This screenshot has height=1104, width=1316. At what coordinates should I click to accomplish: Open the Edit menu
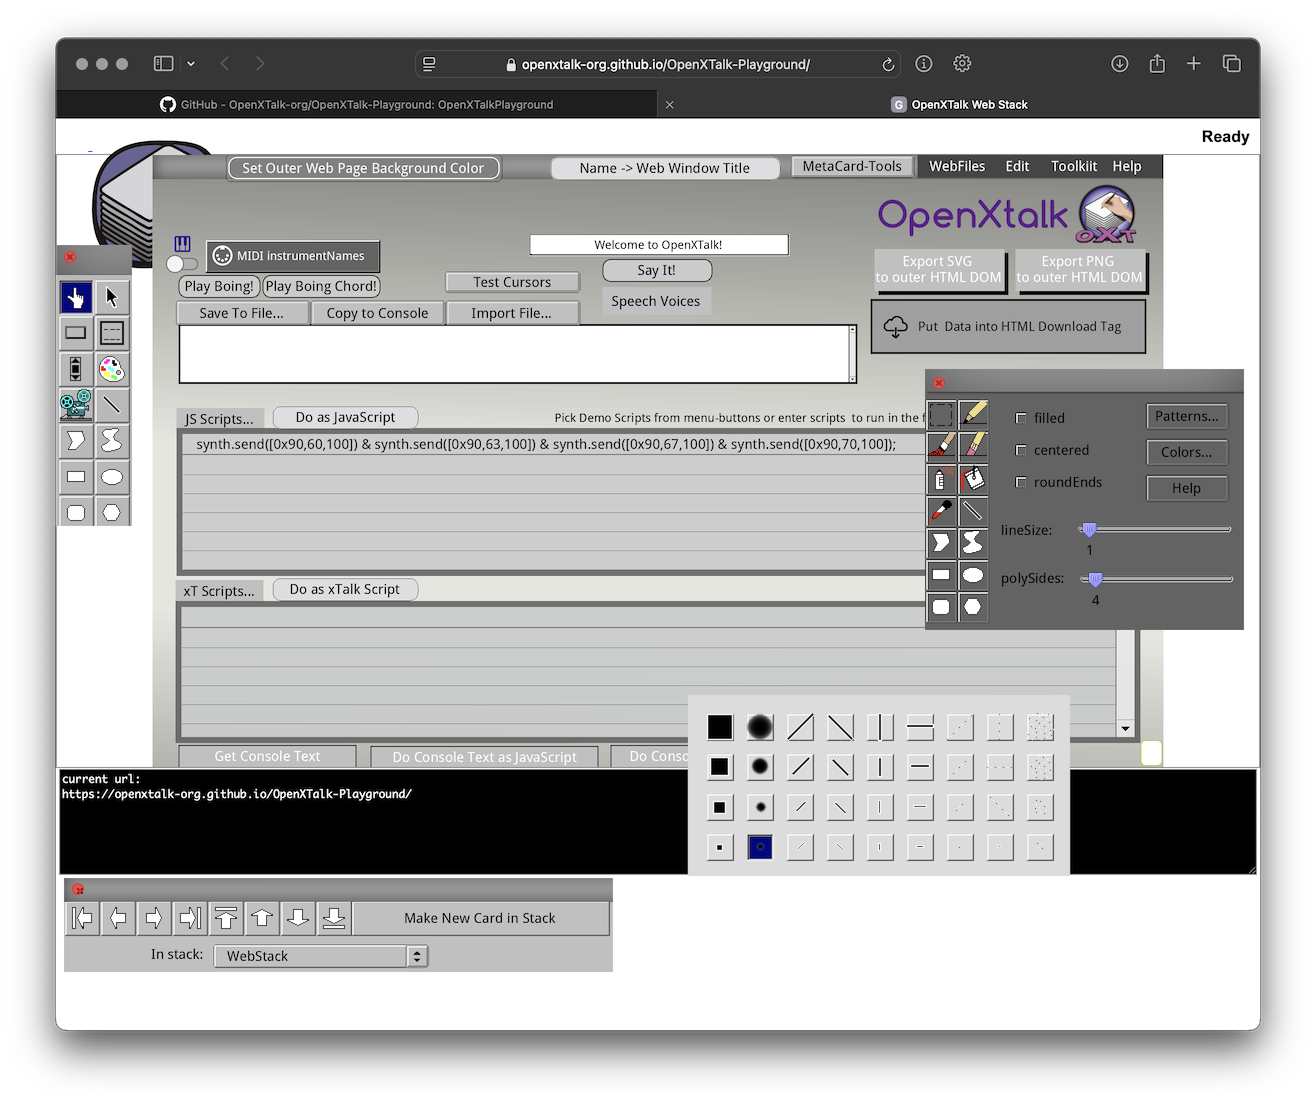point(1017,166)
